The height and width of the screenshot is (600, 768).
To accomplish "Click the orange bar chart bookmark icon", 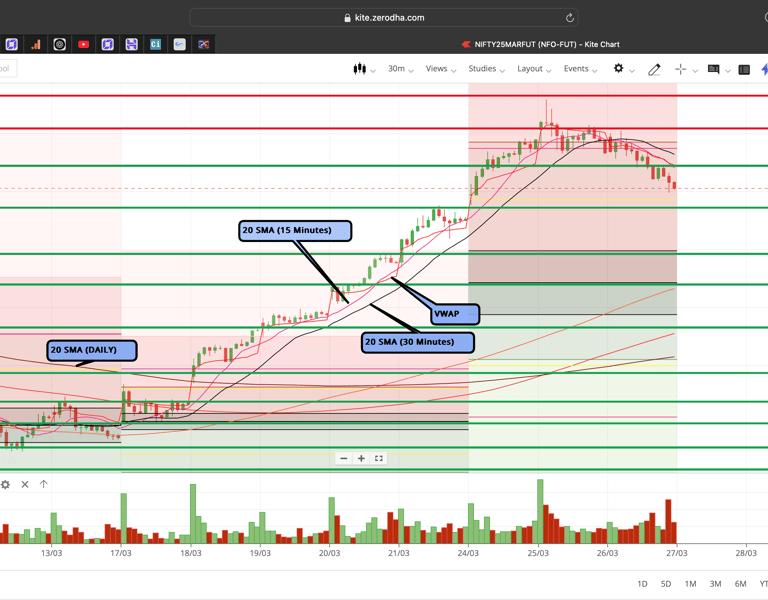I will click(x=36, y=45).
